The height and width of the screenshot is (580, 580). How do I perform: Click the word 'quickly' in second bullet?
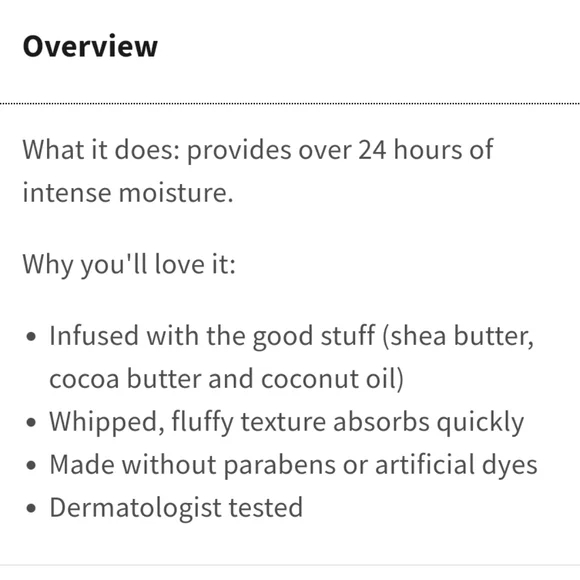pos(480,423)
